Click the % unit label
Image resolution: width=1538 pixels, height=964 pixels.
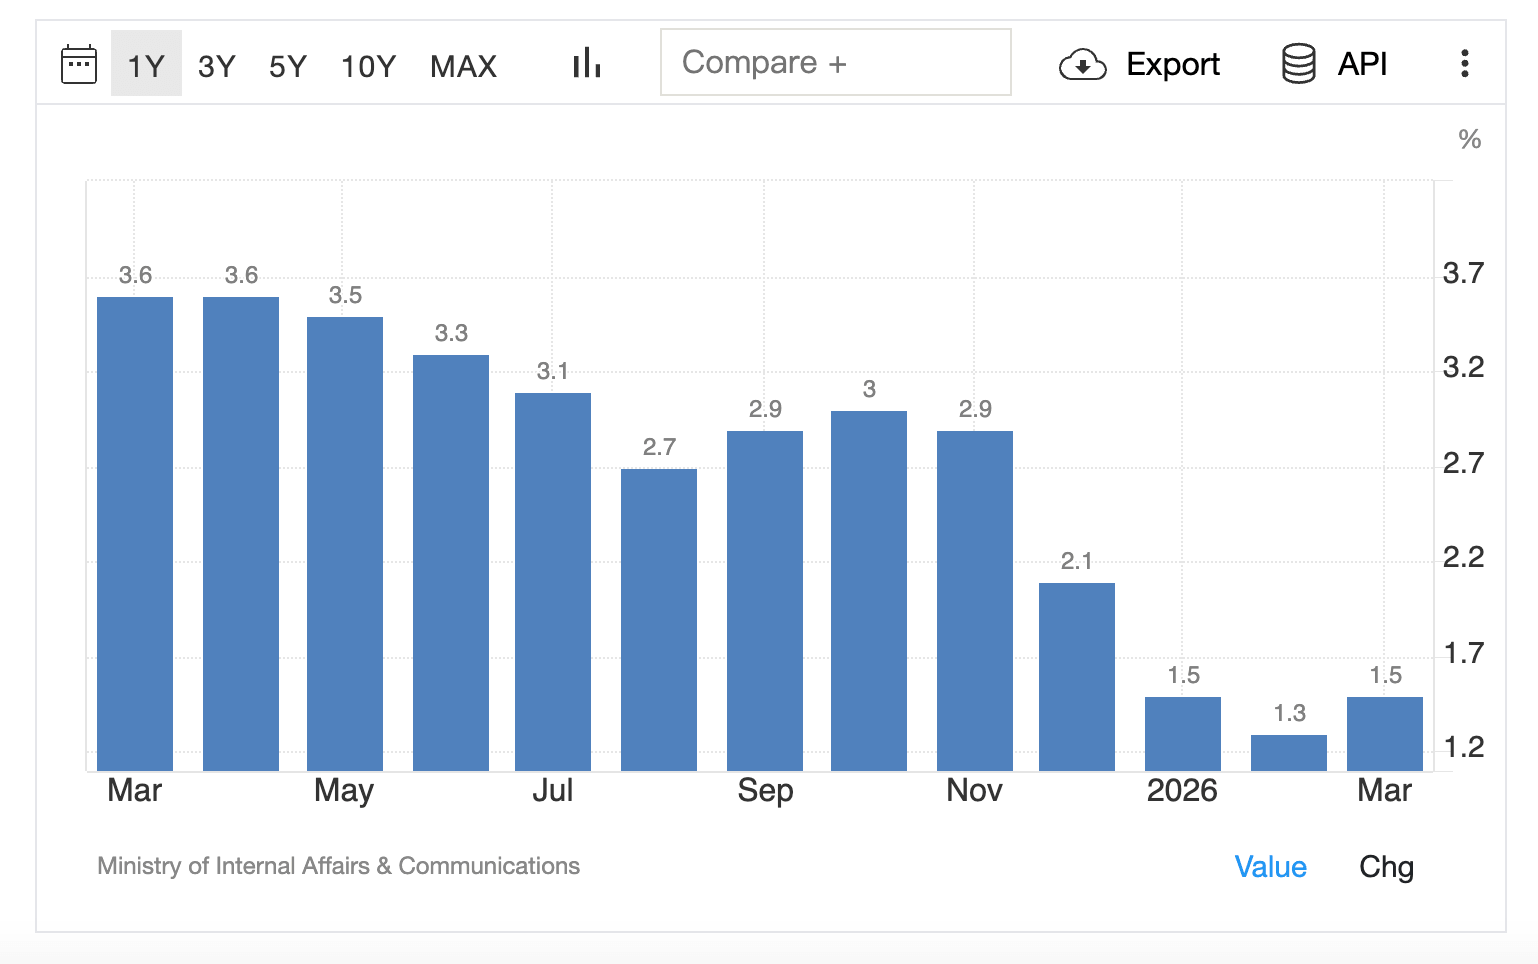[x=1469, y=139]
